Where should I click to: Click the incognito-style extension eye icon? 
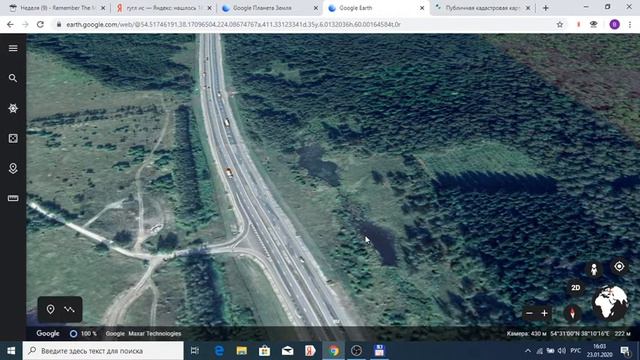click(x=593, y=24)
